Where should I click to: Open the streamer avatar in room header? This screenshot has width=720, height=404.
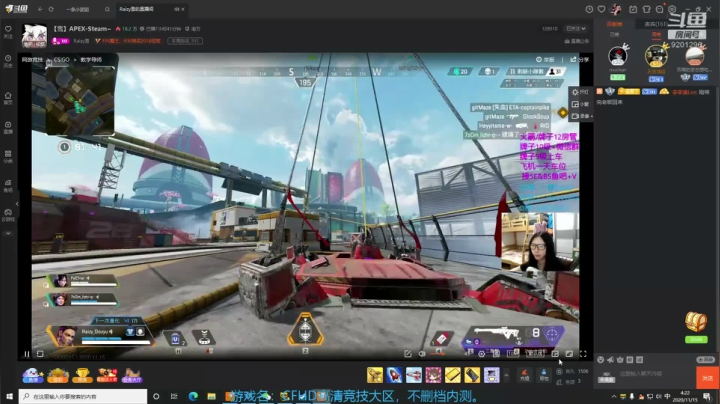[34, 35]
